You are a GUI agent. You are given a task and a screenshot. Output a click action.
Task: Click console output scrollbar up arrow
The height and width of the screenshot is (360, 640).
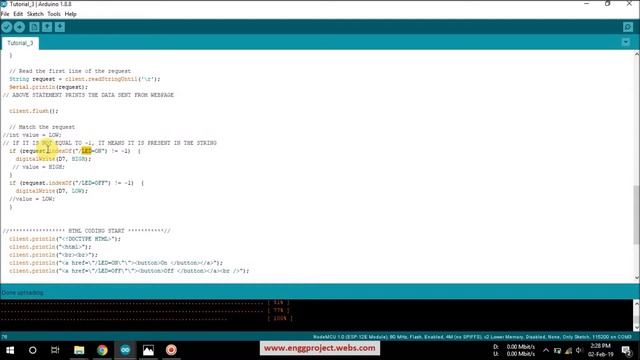636,303
